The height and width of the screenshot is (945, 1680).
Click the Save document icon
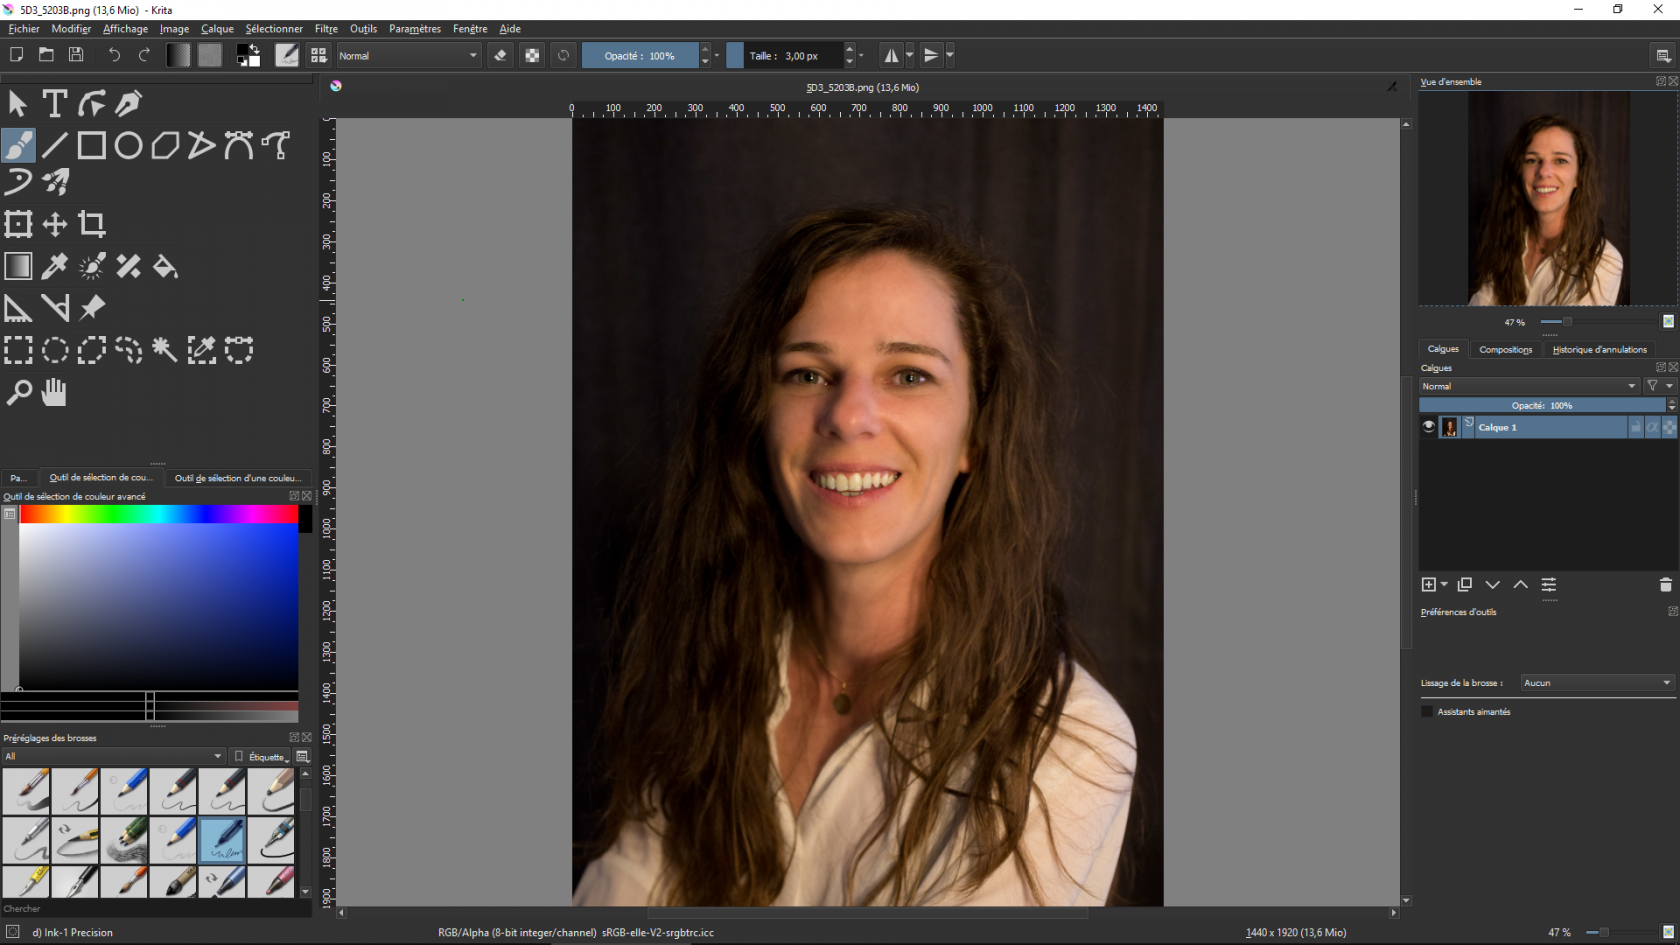76,55
